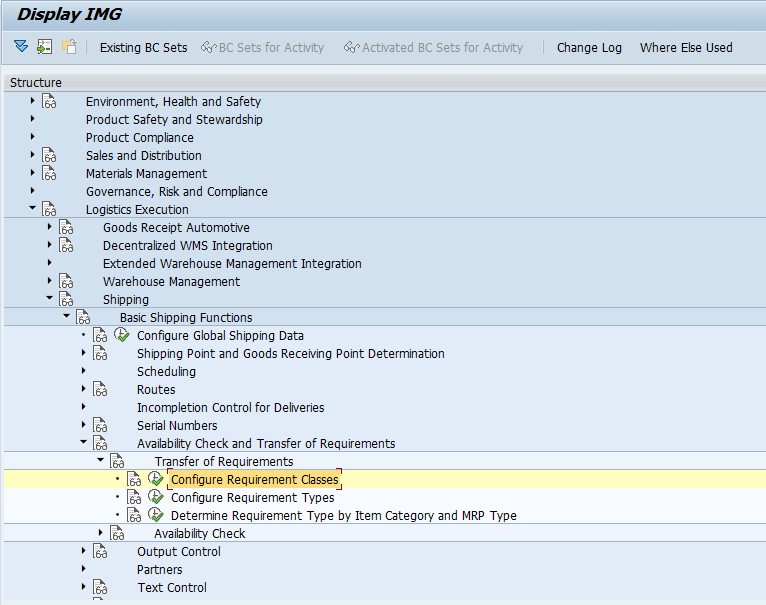
Task: Open documentation icon for Output Control
Action: (100, 552)
